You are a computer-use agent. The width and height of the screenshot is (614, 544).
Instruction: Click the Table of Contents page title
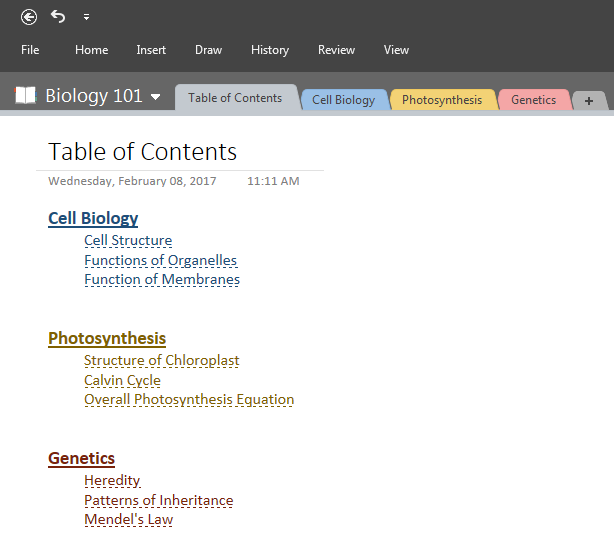click(142, 152)
